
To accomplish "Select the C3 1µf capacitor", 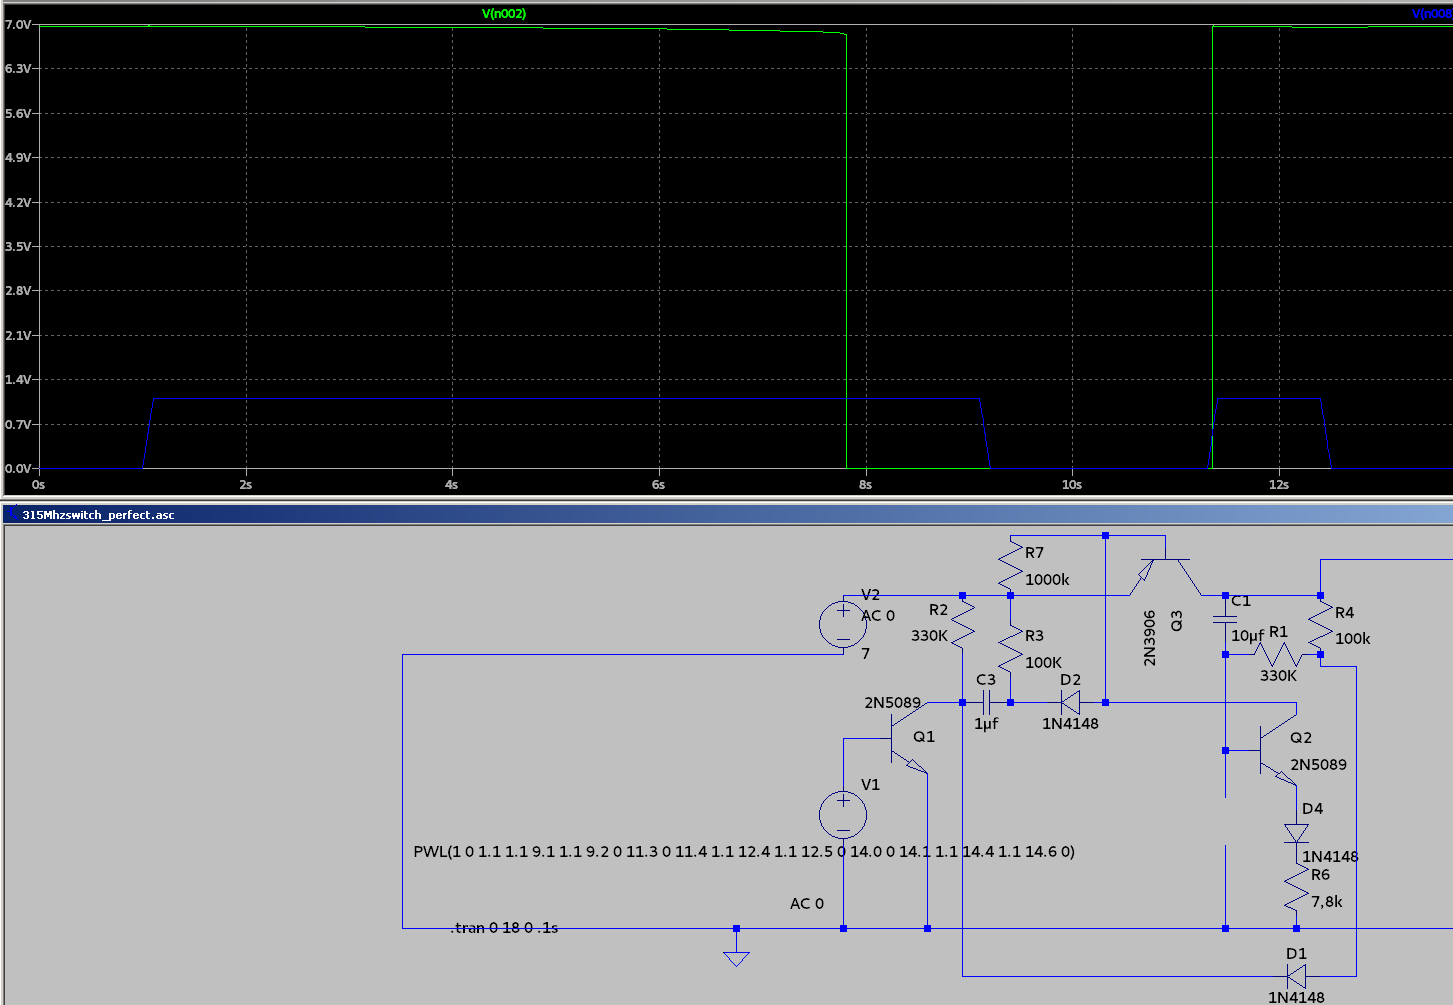I will [986, 703].
